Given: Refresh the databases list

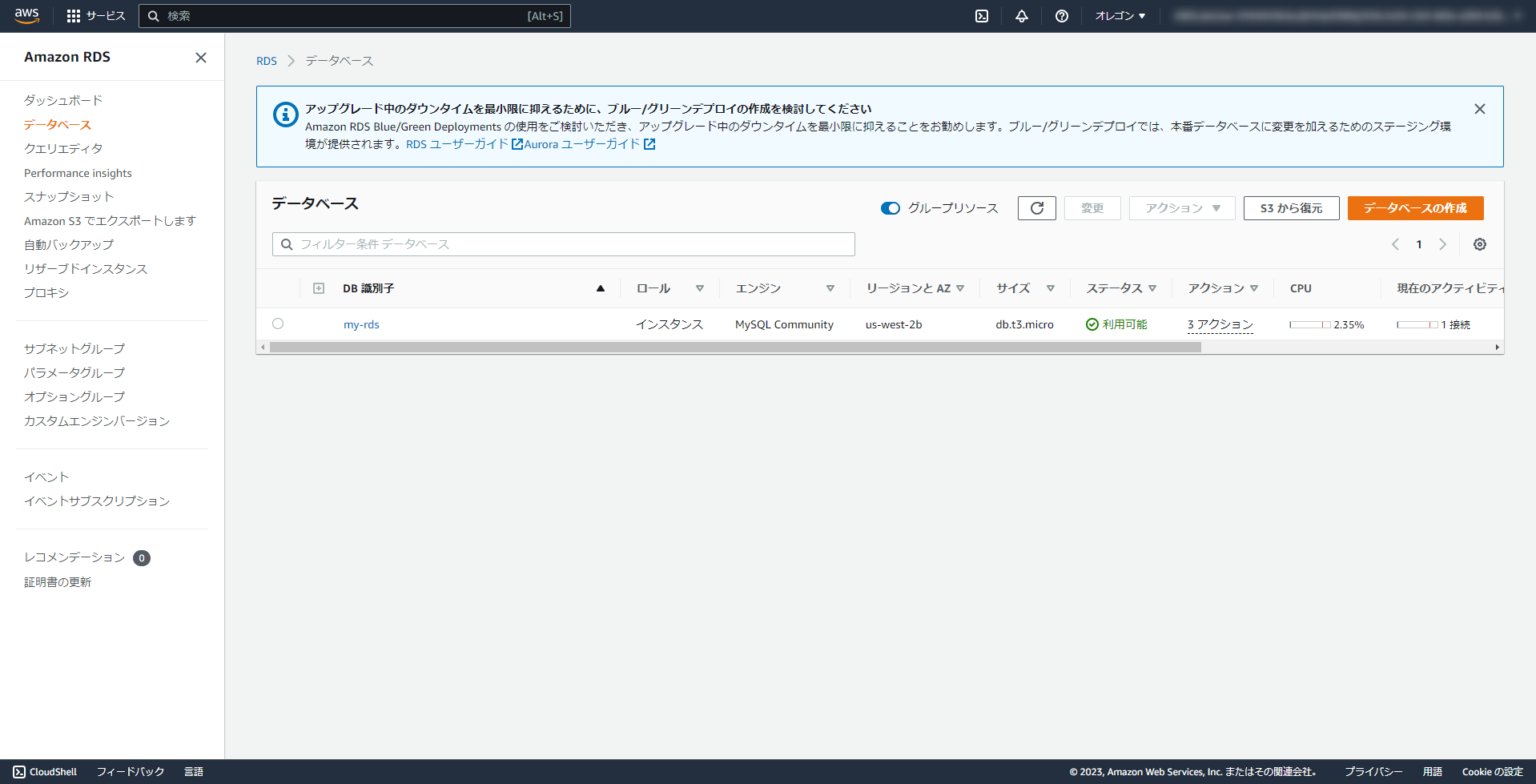Looking at the screenshot, I should (x=1036, y=207).
